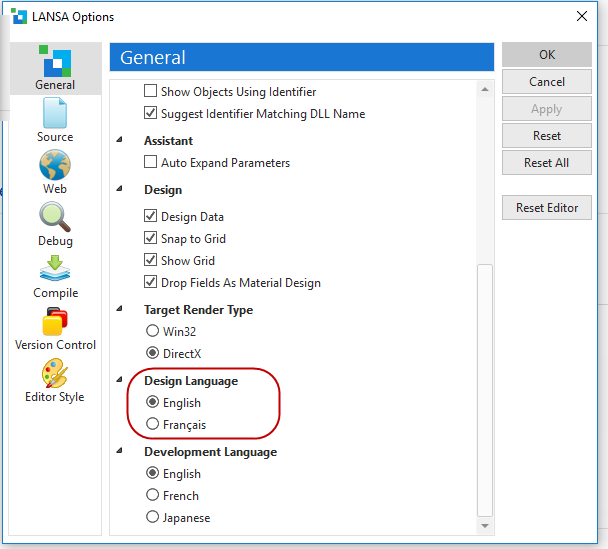Click the scrollbar down arrow
The image size is (608, 549).
pos(485,525)
